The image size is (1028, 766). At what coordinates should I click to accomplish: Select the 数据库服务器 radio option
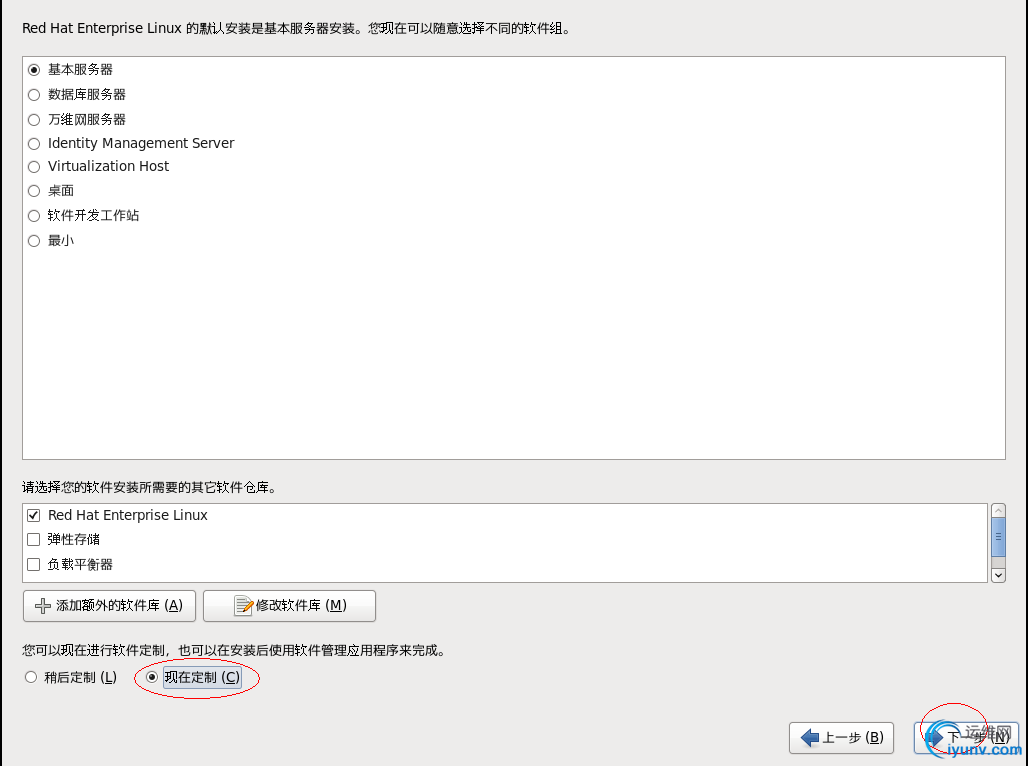[x=34, y=95]
